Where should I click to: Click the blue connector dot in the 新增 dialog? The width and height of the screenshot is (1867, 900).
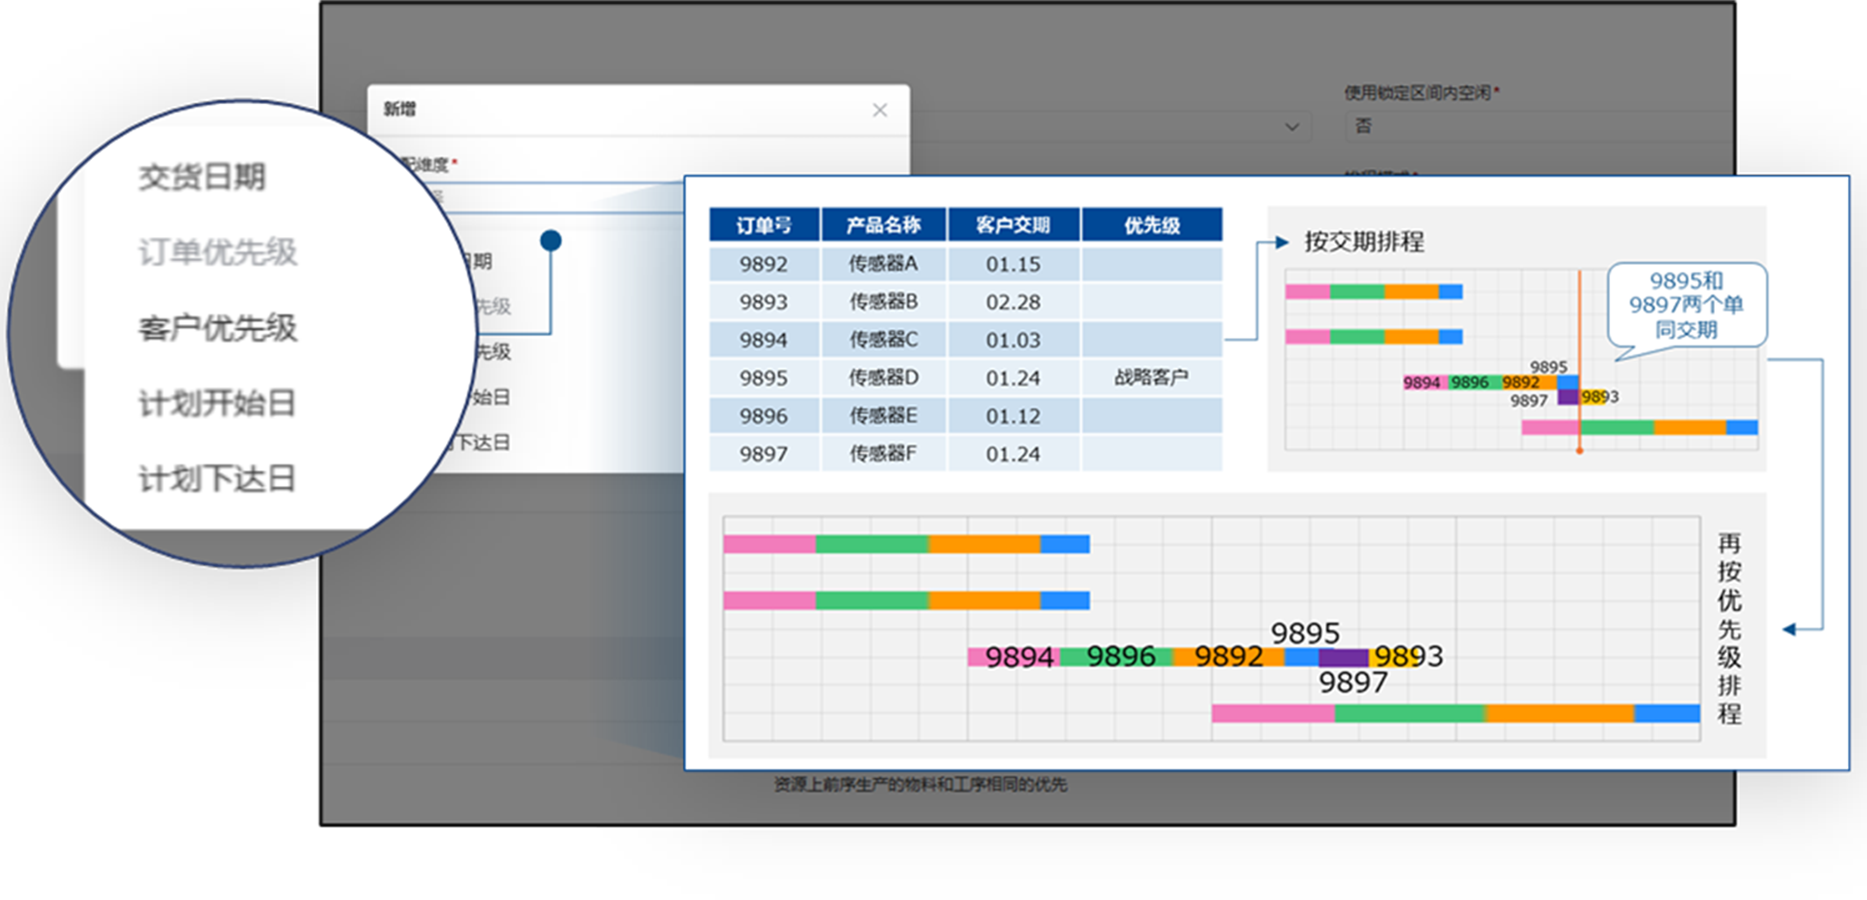click(549, 239)
